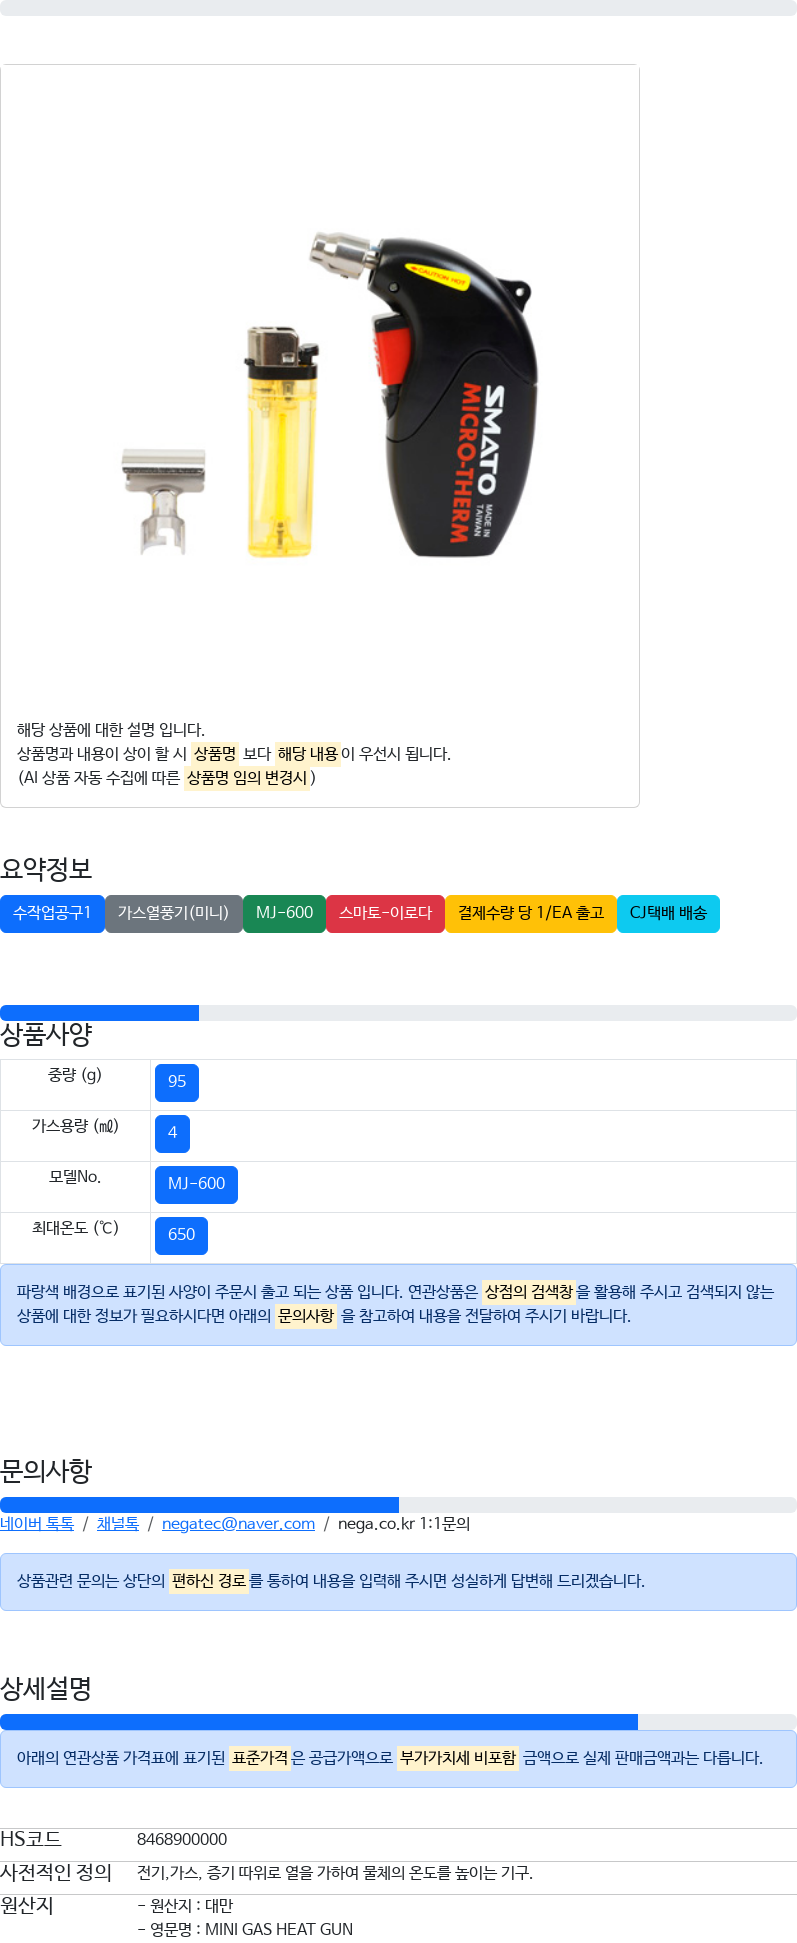Click the negatec@naver.com email link
Image resolution: width=797 pixels, height=1943 pixels.
click(238, 1524)
